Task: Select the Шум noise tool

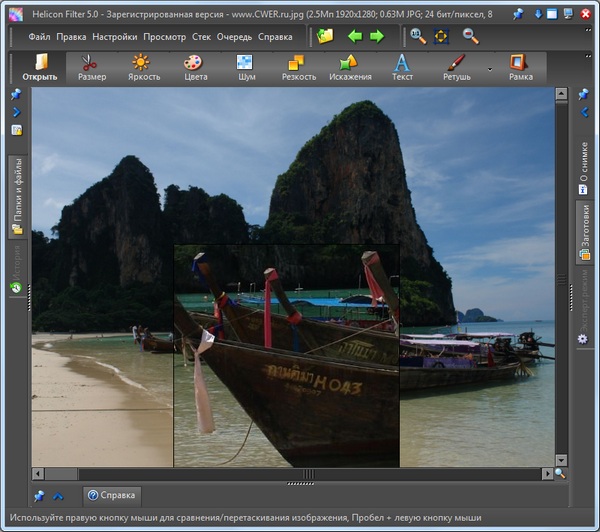Action: 244,67
